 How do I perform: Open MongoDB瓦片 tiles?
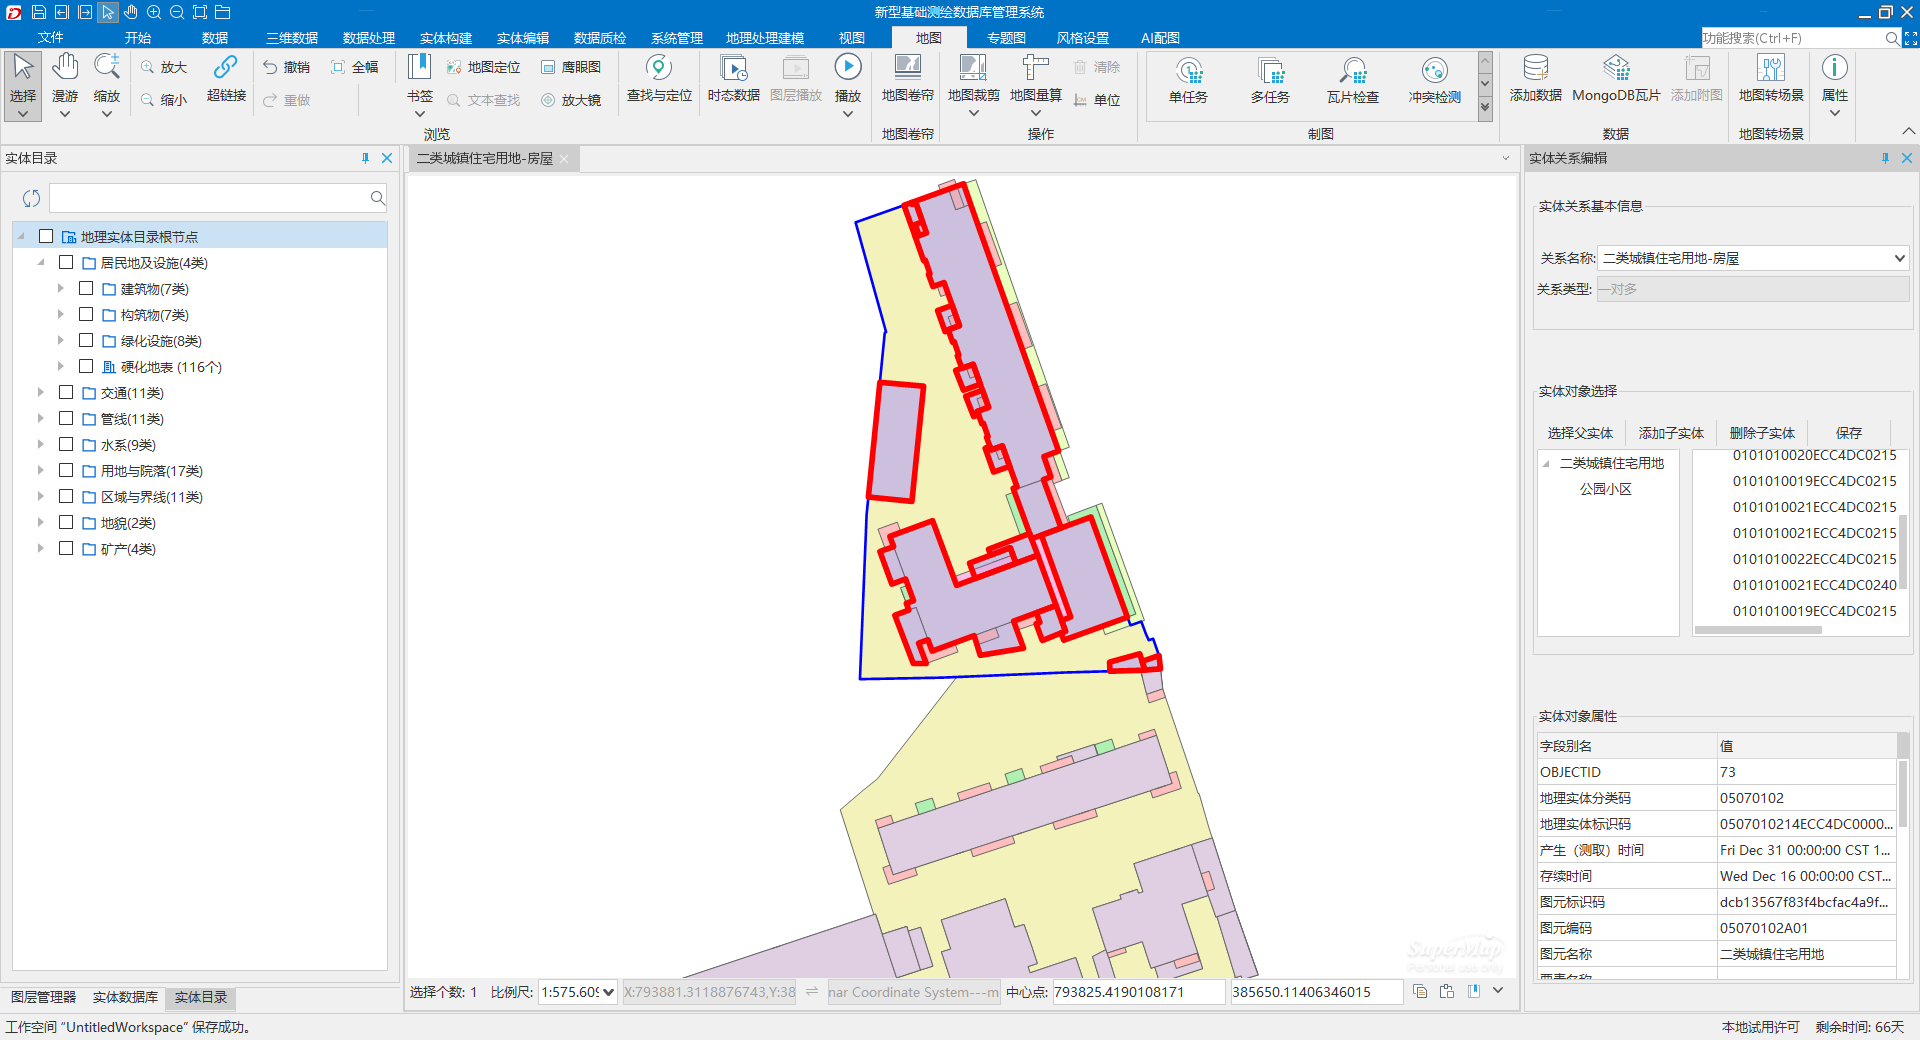tap(1616, 78)
